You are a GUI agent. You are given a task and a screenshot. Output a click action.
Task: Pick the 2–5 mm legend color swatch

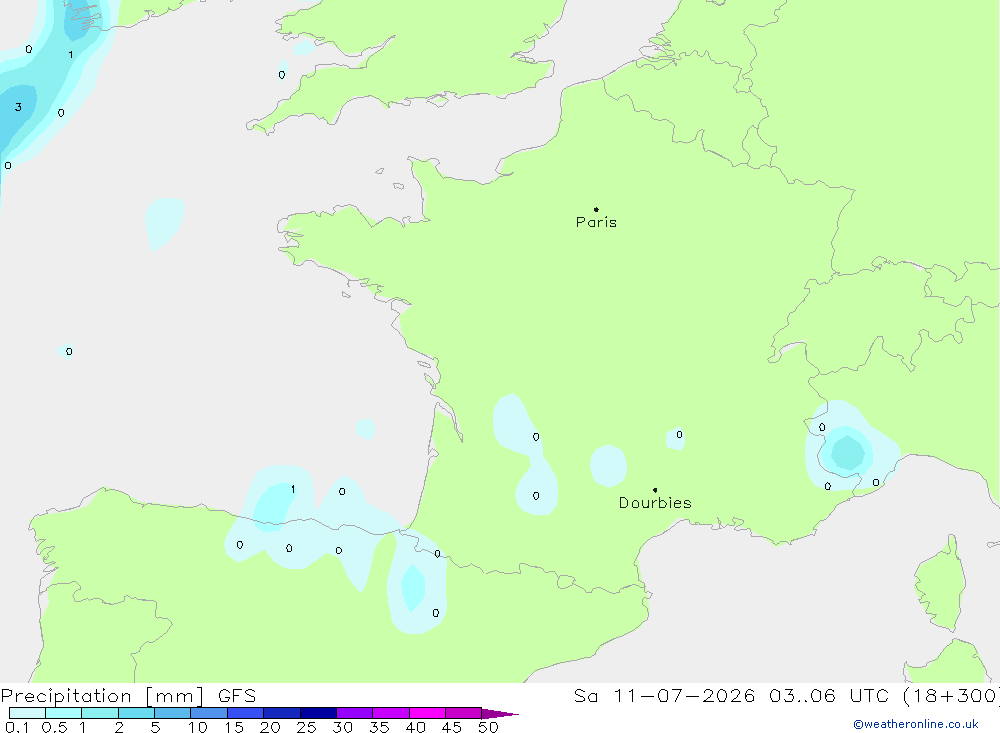click(x=136, y=713)
